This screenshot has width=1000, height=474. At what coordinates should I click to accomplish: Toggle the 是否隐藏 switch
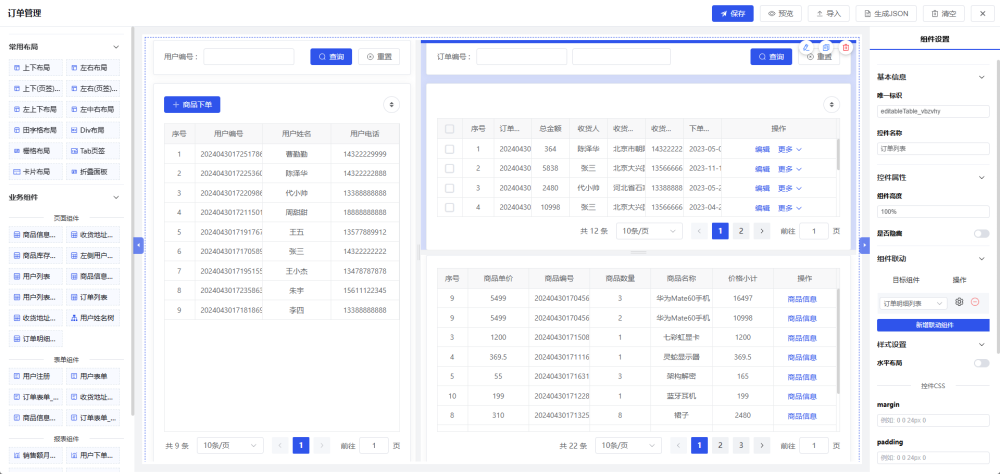[x=981, y=233]
